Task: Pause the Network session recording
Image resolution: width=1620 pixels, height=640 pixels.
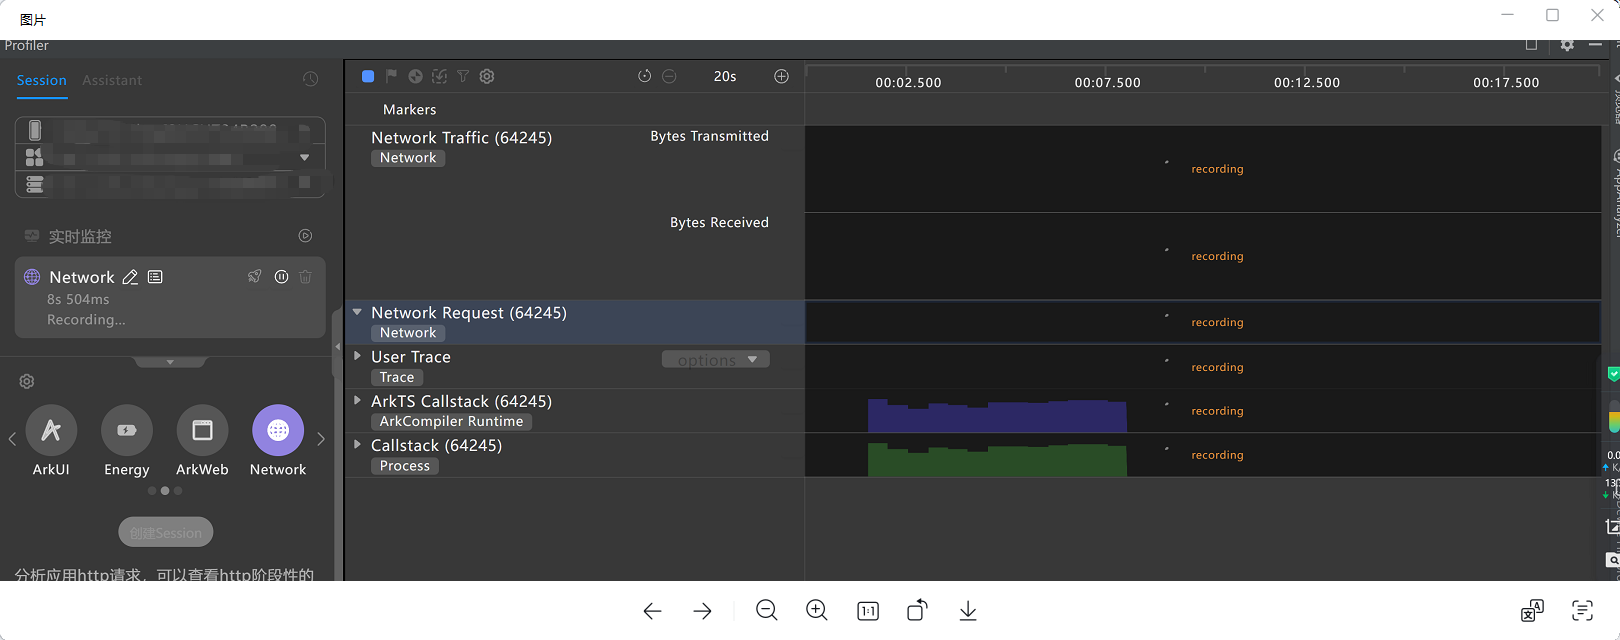Action: pos(282,277)
